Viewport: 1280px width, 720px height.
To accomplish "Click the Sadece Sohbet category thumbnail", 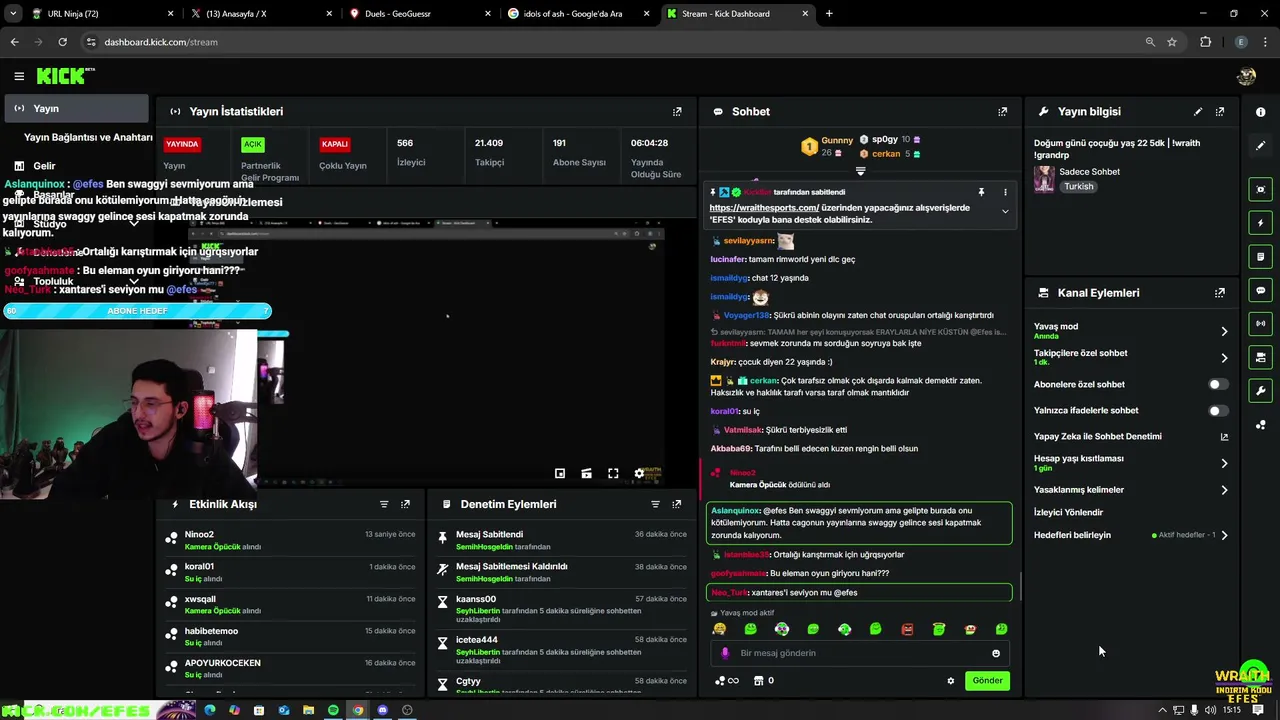I will [x=1044, y=179].
